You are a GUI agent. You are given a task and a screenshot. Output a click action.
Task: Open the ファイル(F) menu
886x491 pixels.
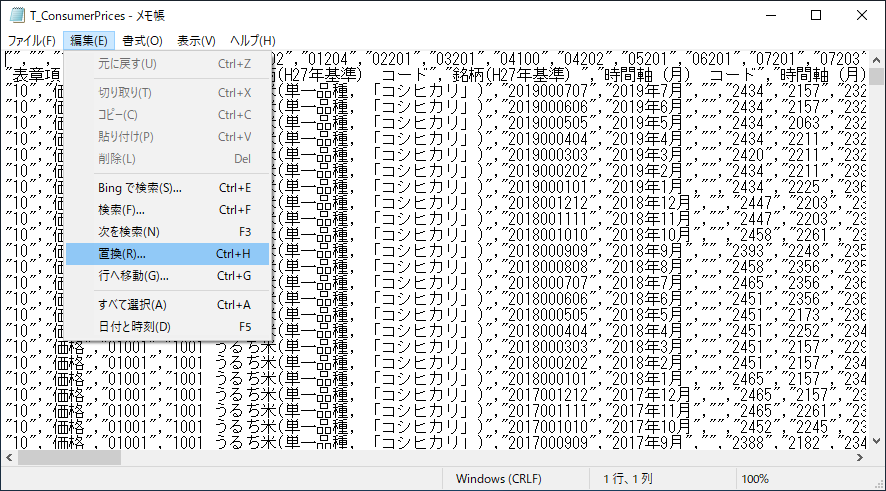tap(31, 41)
